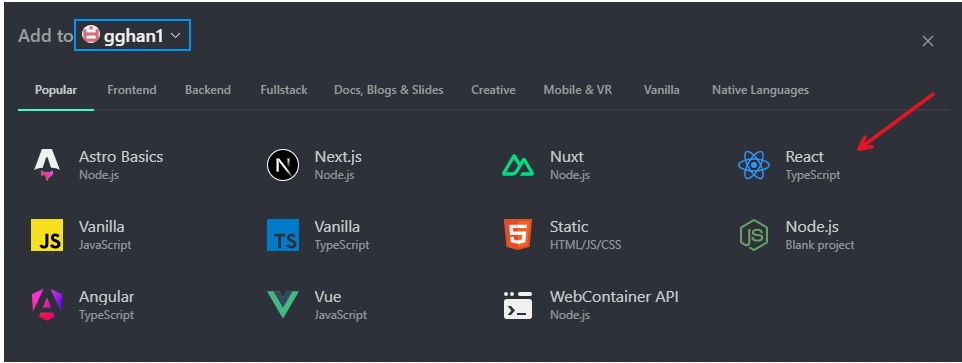Select the Vue logo icon

(283, 305)
